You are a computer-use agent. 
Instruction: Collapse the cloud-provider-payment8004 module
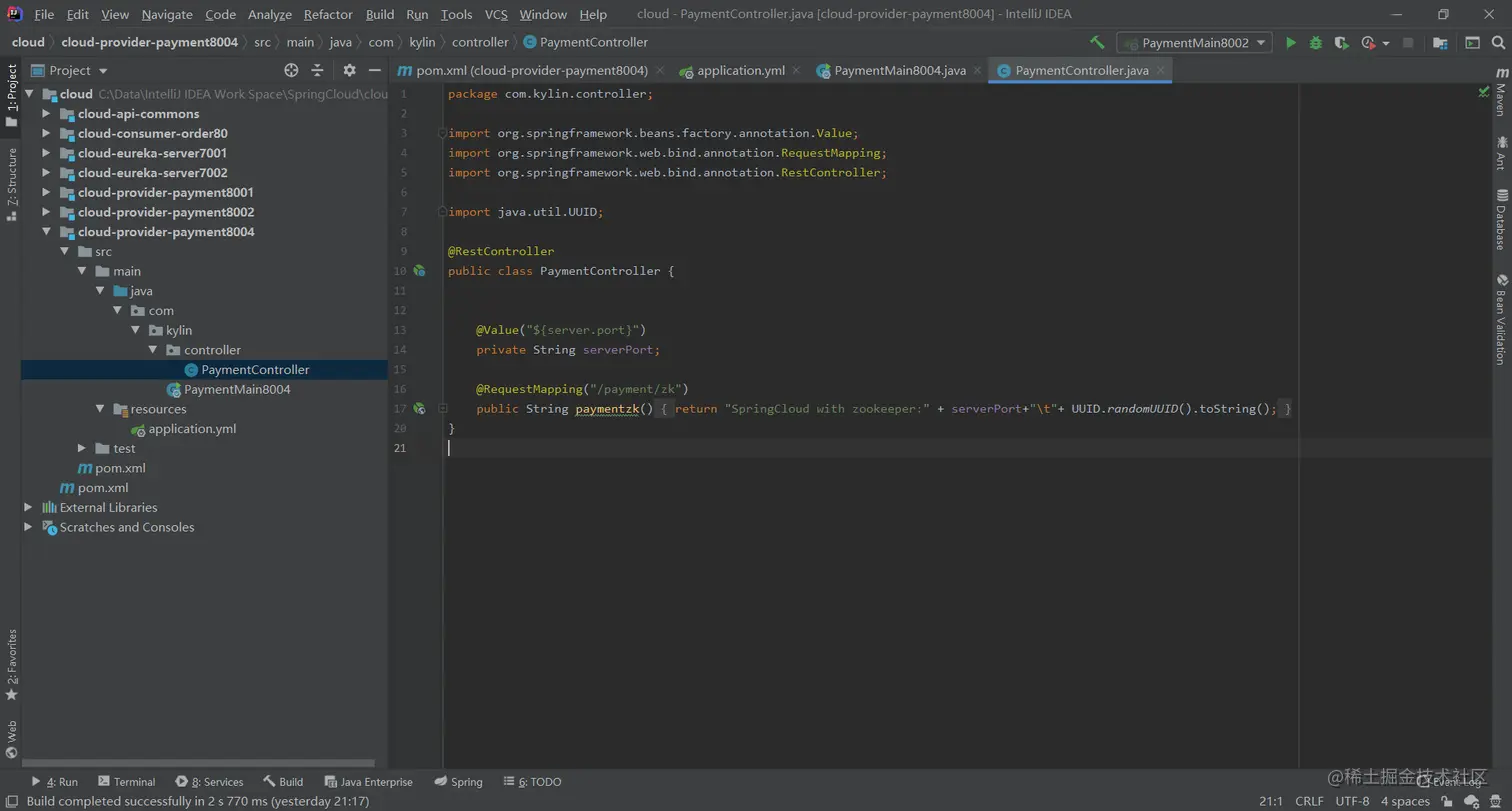coord(46,232)
